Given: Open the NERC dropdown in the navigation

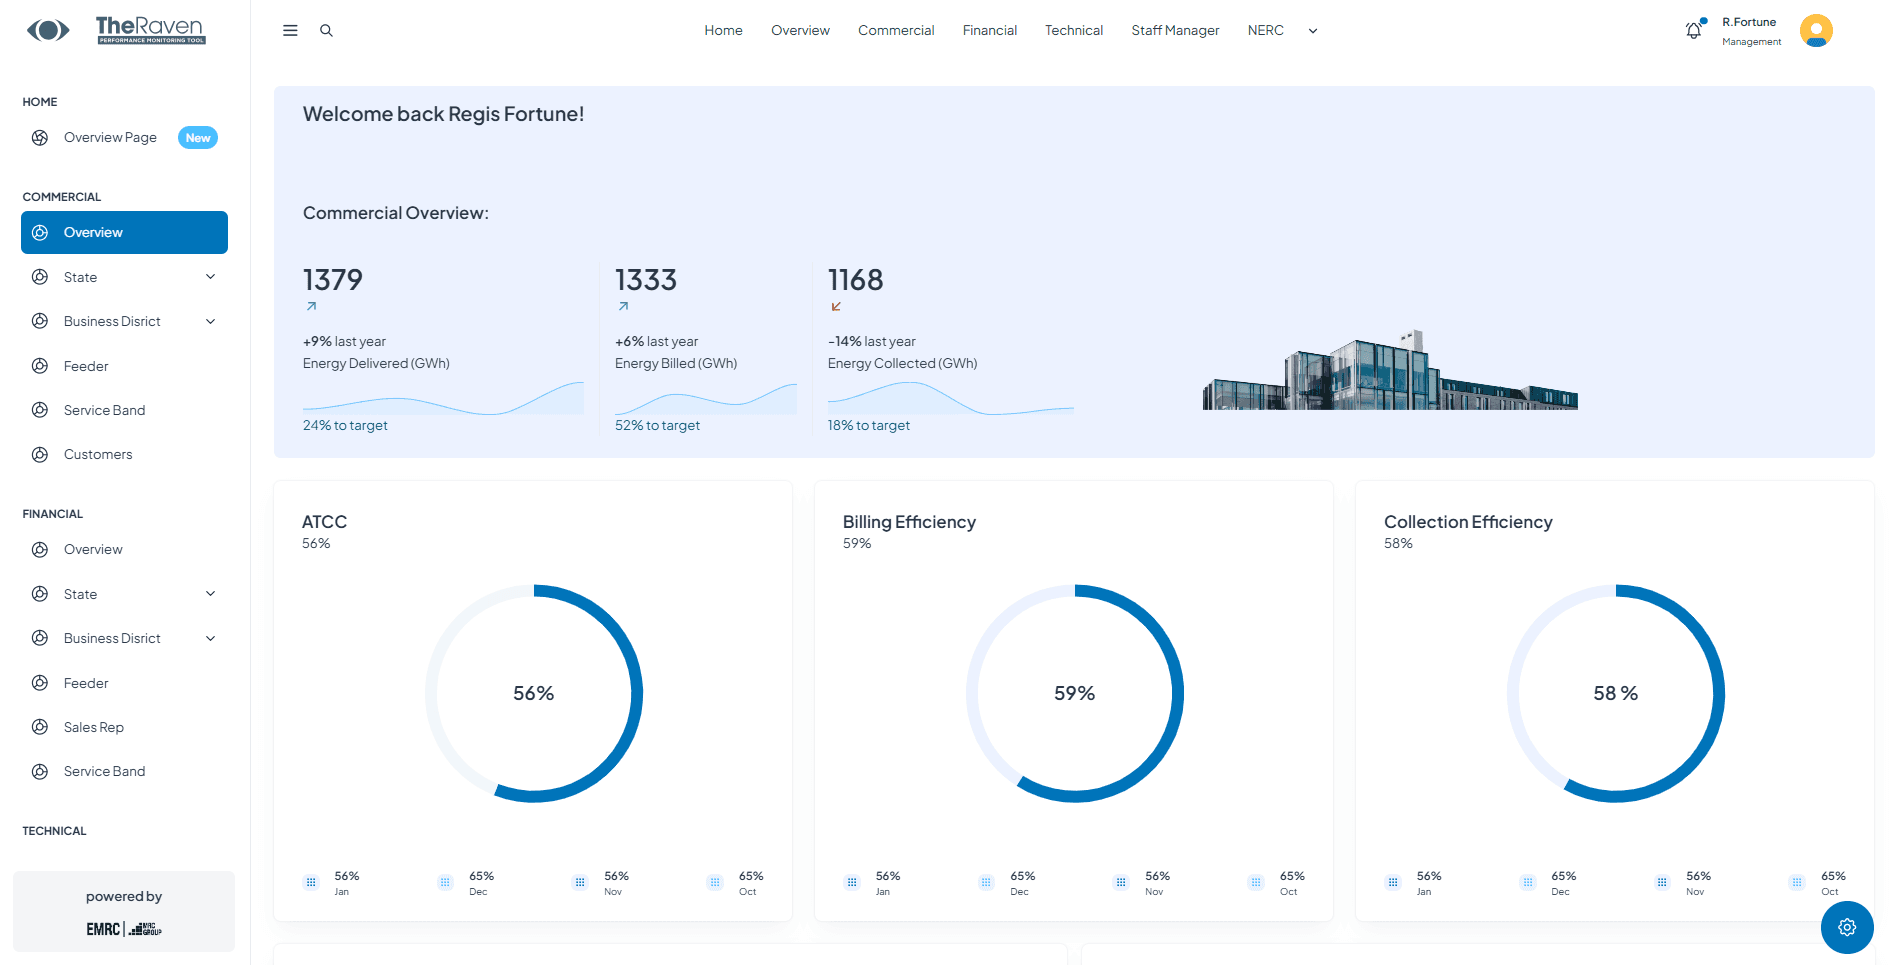Looking at the screenshot, I should tap(1266, 30).
